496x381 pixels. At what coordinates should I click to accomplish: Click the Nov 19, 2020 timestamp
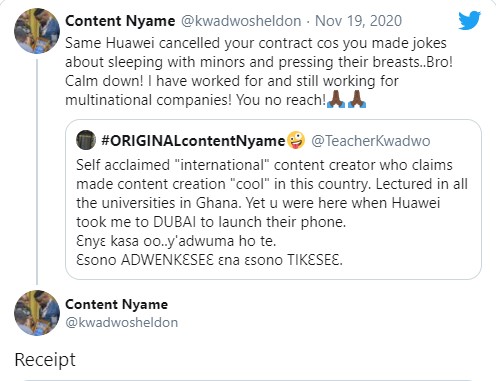(358, 21)
